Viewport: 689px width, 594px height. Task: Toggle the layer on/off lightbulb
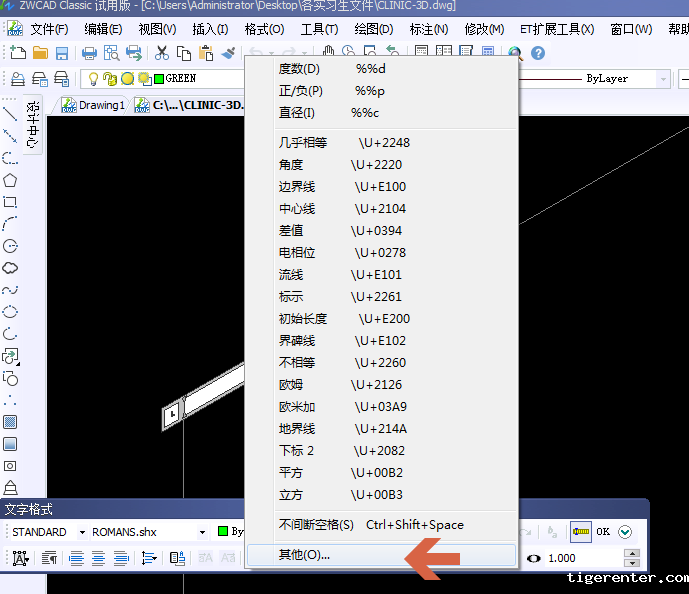[x=93, y=79]
